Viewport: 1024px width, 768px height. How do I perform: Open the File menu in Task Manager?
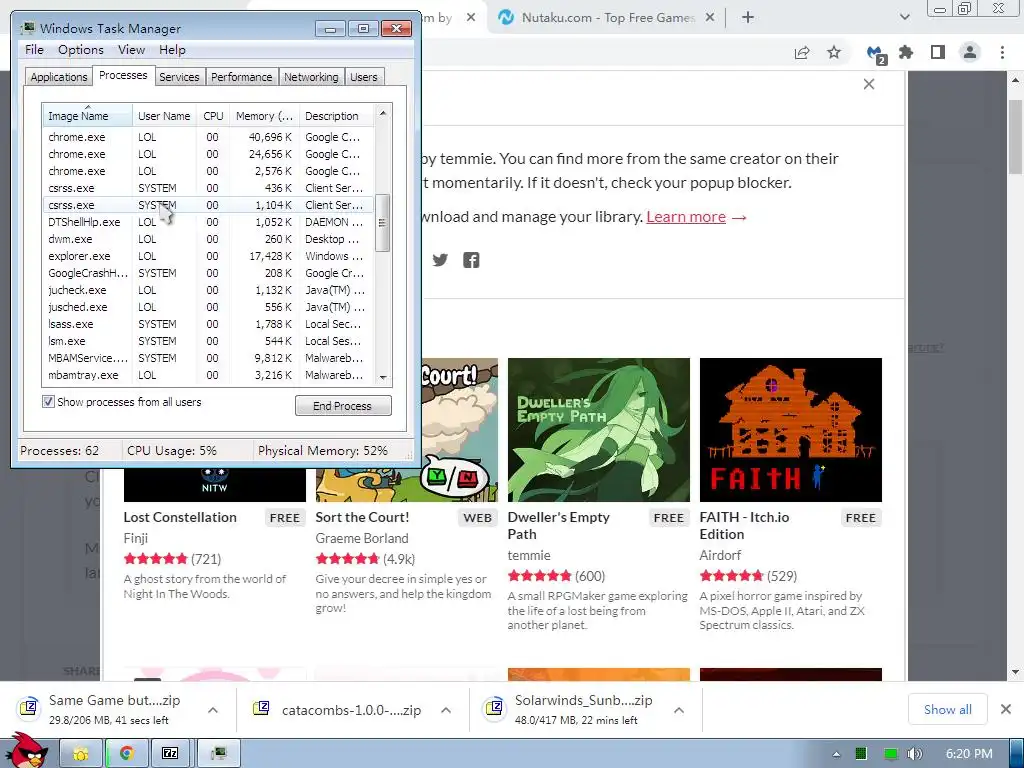(34, 50)
